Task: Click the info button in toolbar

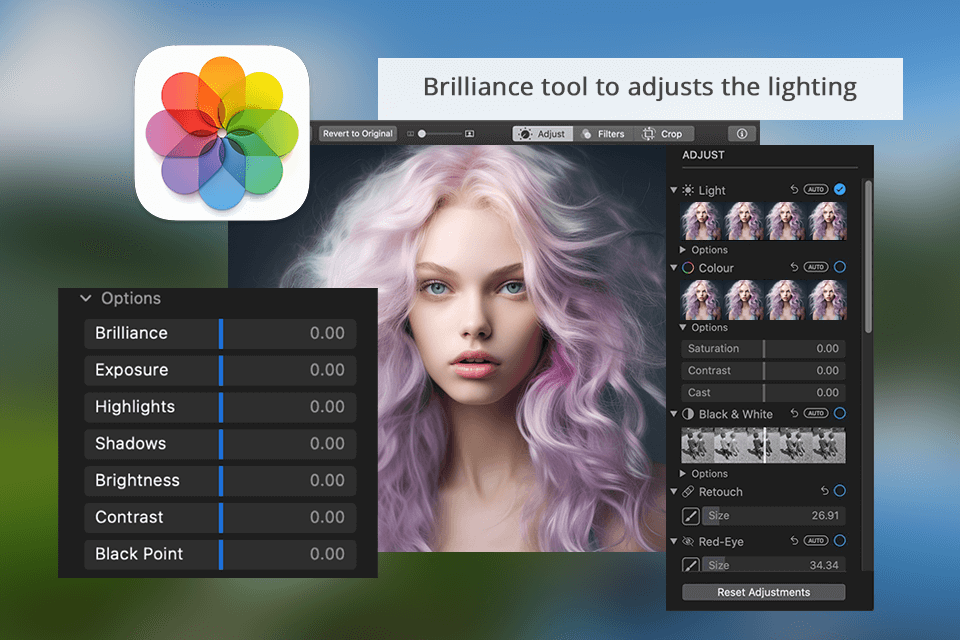Action: coord(742,134)
